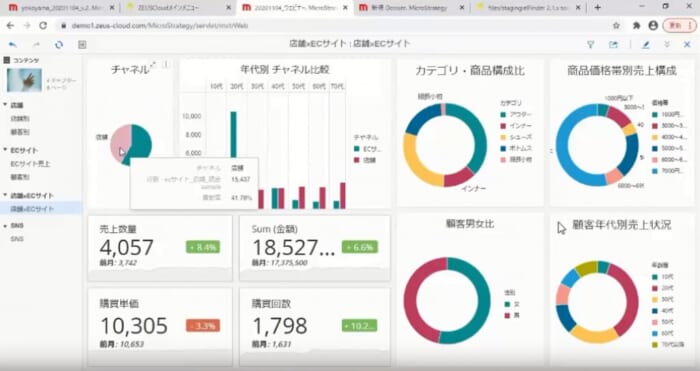Open the ECサイト売上 page
This screenshot has width=700, height=371.
tap(30, 164)
